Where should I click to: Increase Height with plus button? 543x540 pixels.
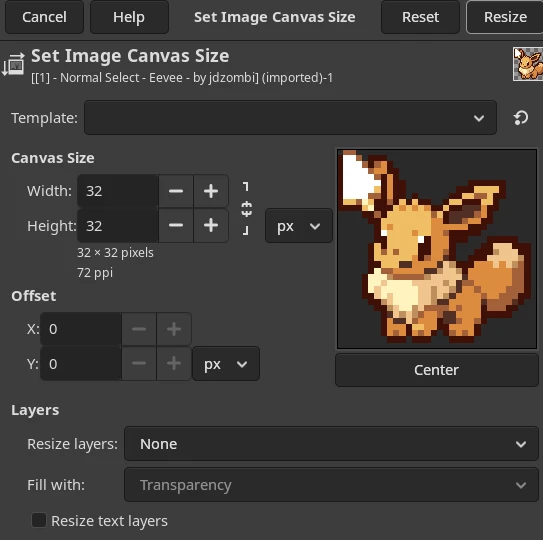(211, 226)
